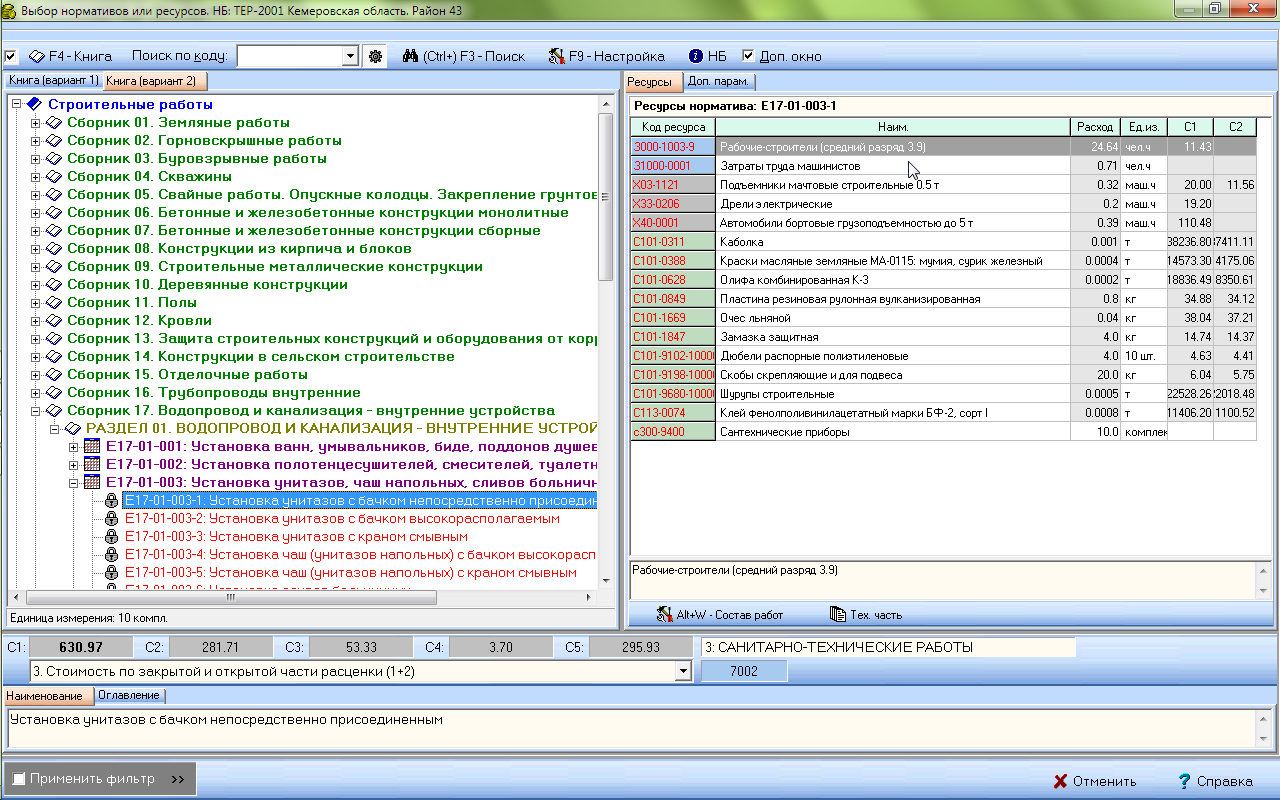Open the Поиск по коду dropdown
Image resolution: width=1280 pixels, height=800 pixels.
pyautogui.click(x=349, y=57)
